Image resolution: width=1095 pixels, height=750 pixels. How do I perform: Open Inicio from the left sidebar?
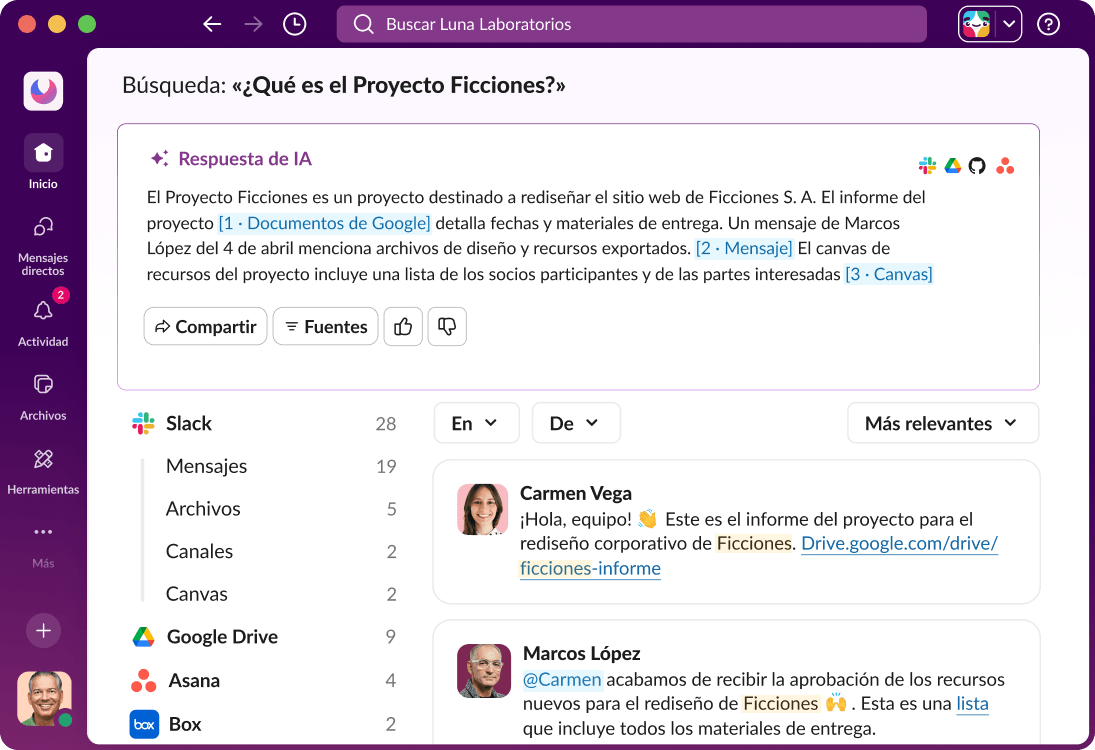pyautogui.click(x=42, y=158)
